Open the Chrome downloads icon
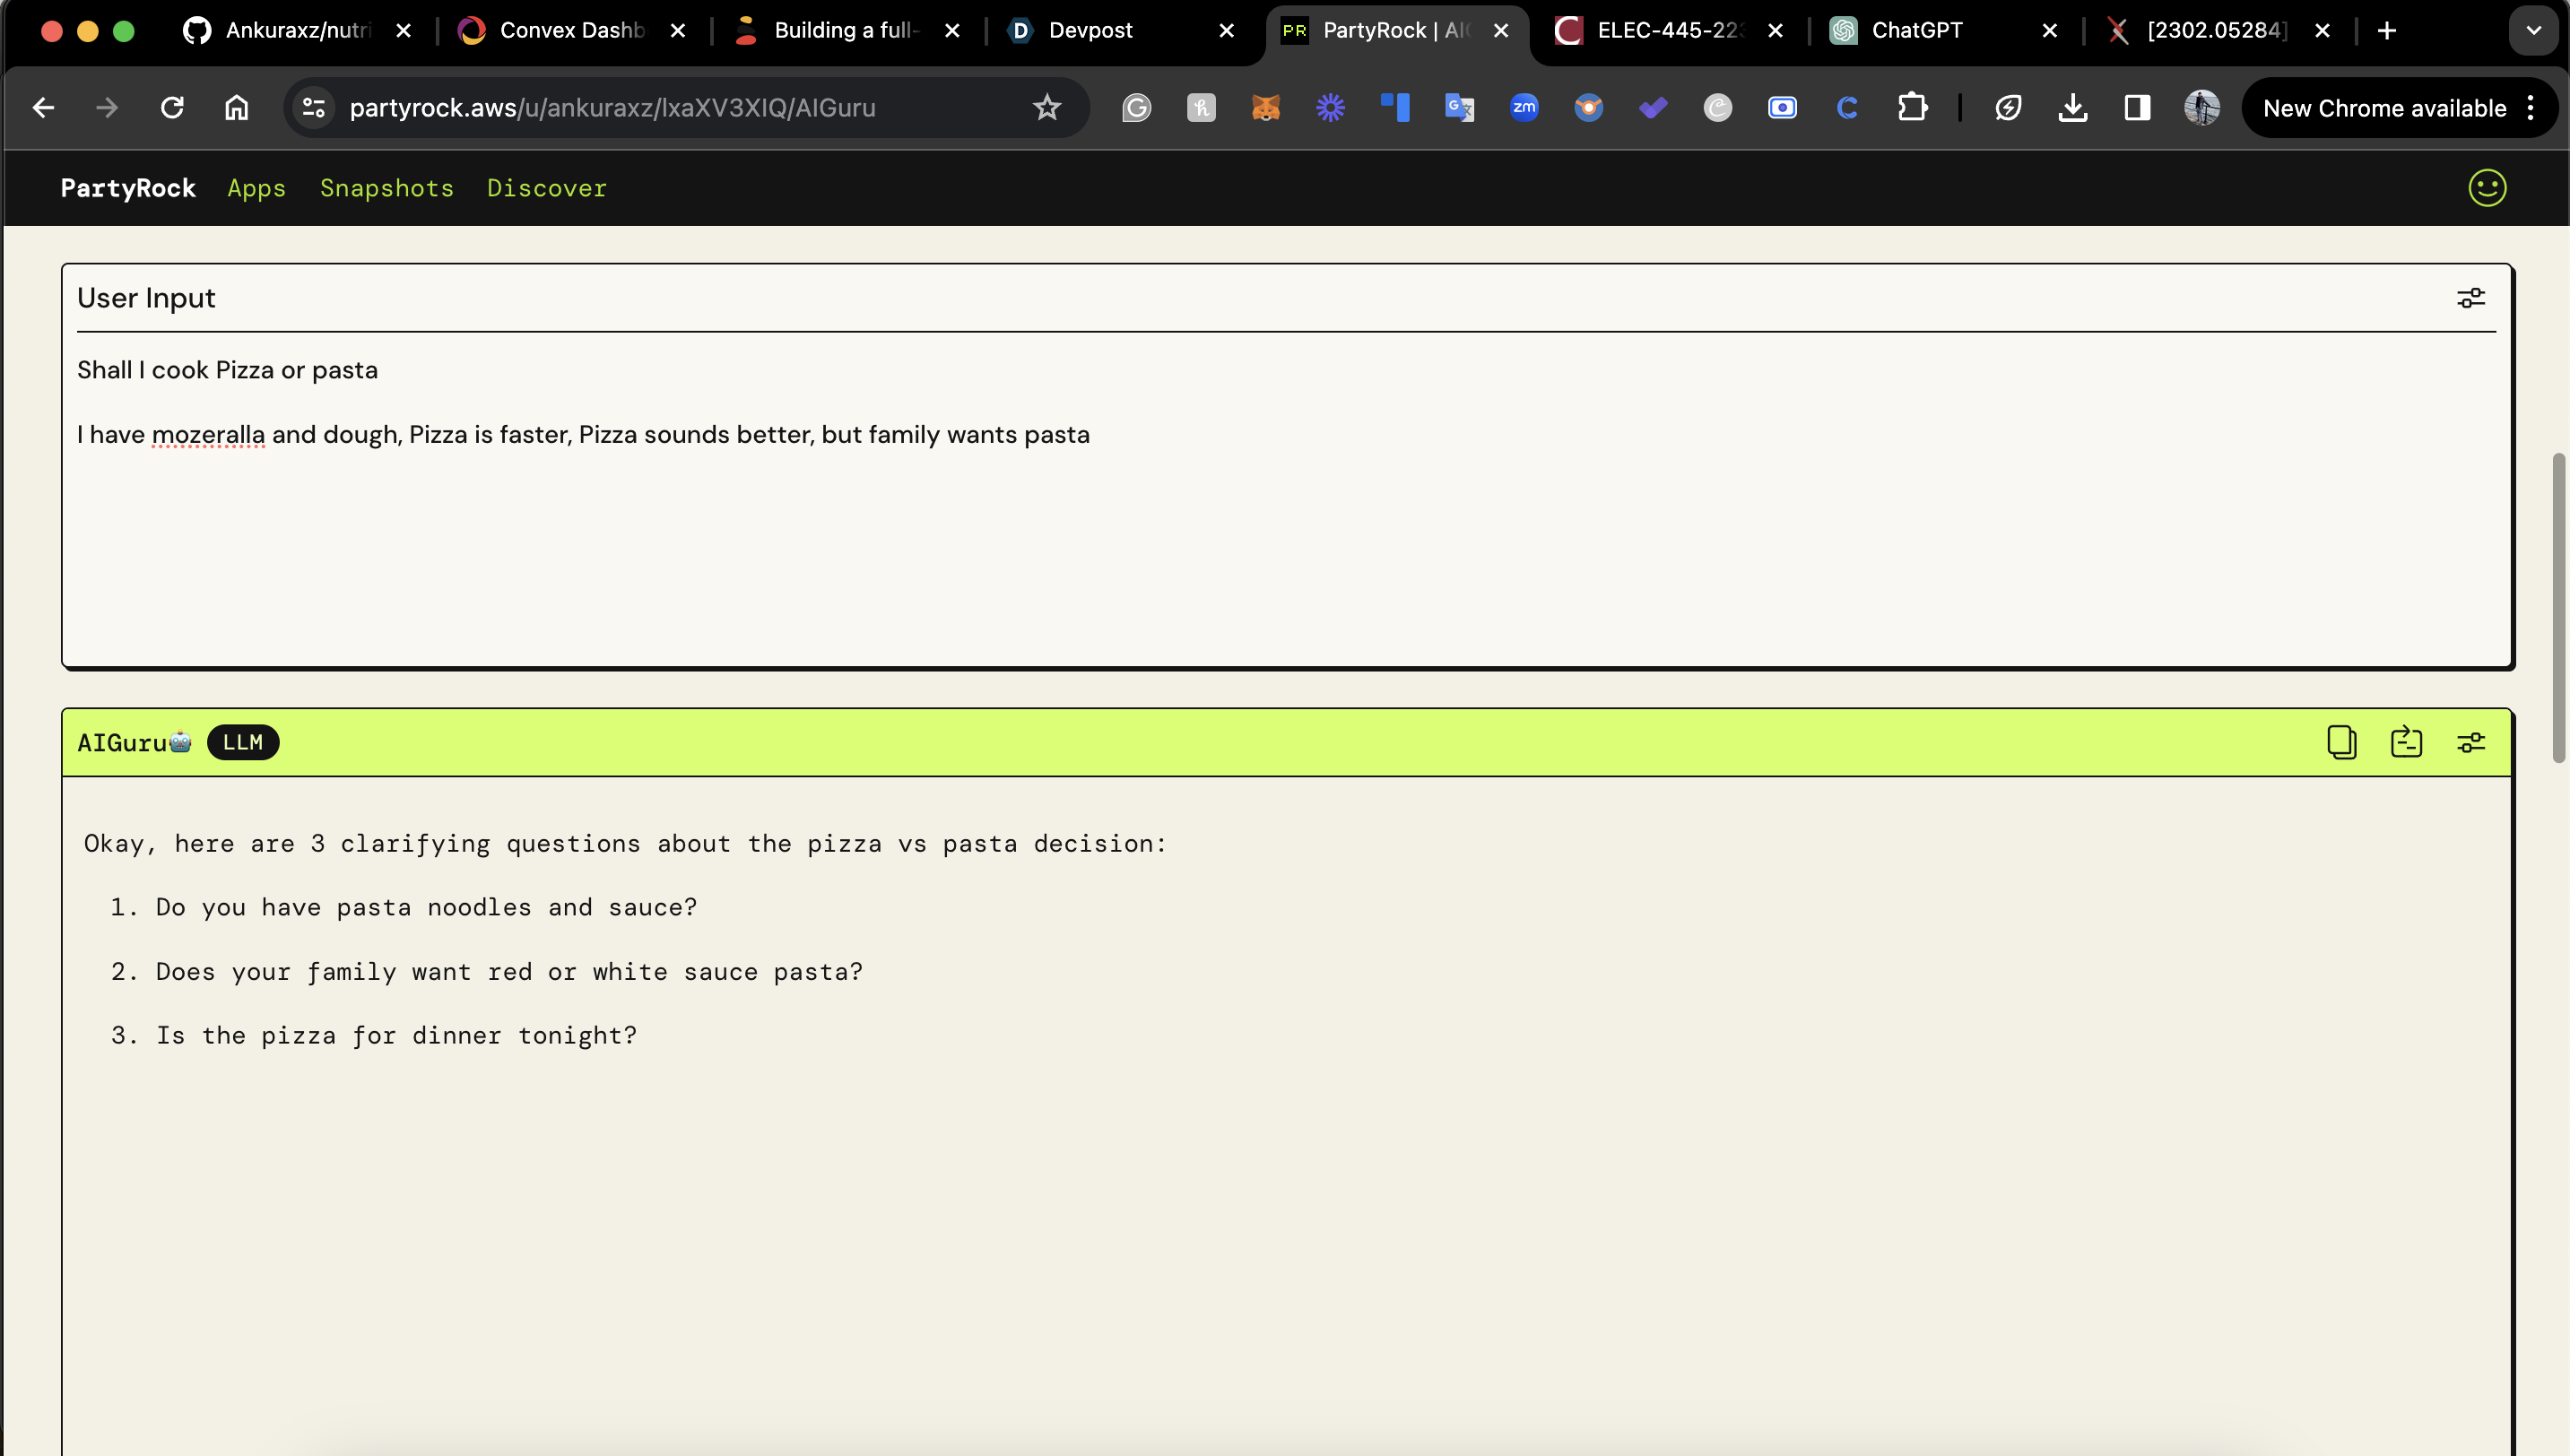 [2073, 108]
